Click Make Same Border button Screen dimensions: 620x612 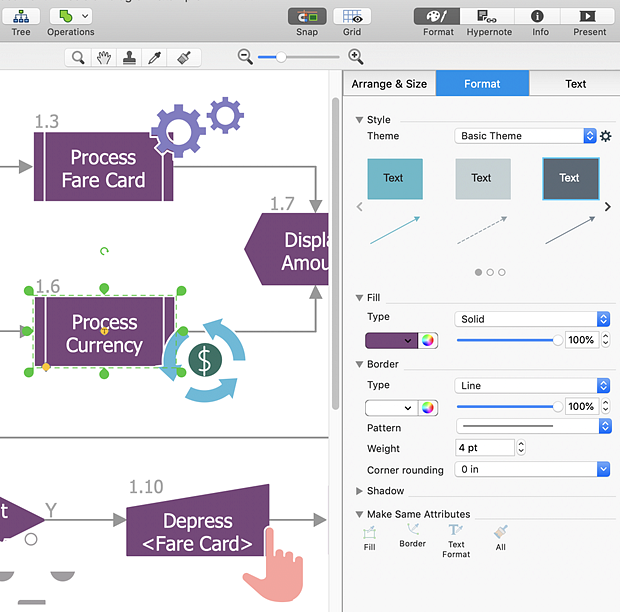click(x=412, y=536)
